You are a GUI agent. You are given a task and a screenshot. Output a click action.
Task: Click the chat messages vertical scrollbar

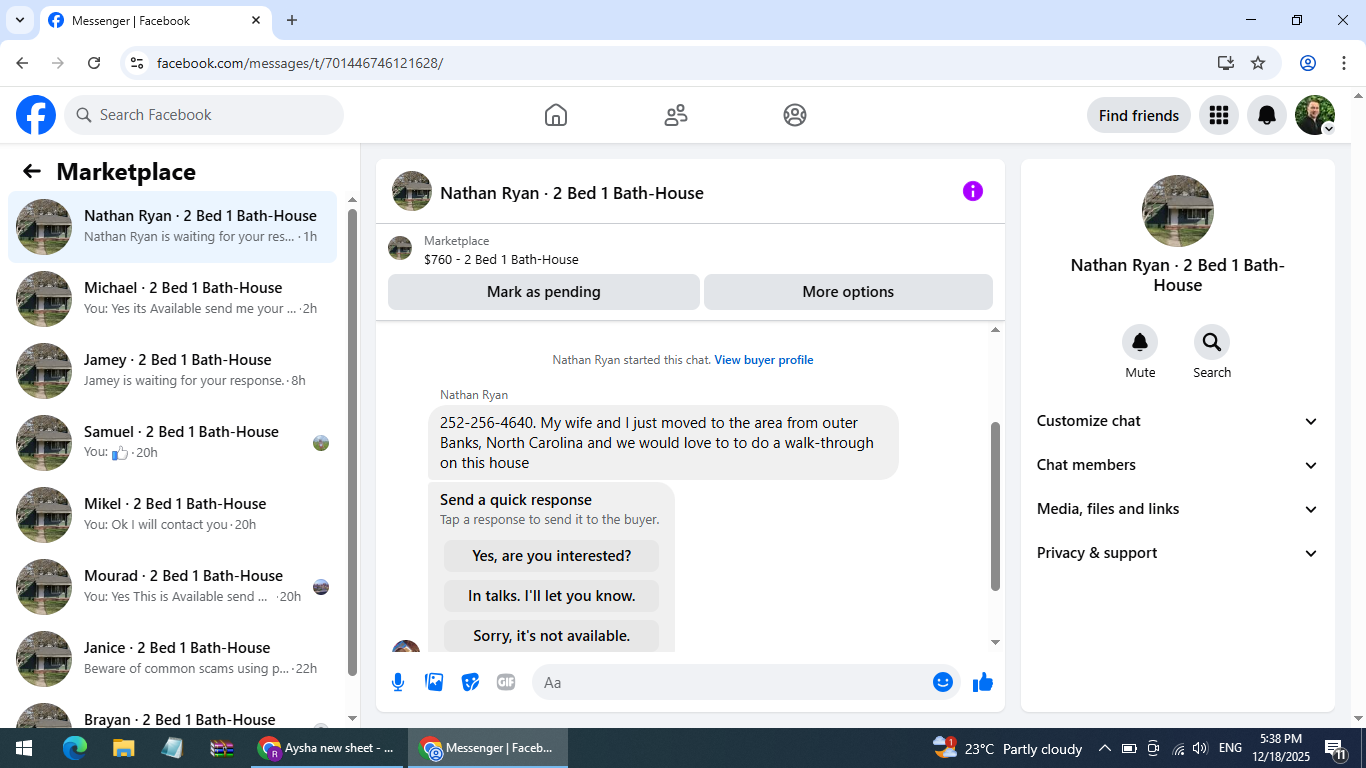[995, 506]
